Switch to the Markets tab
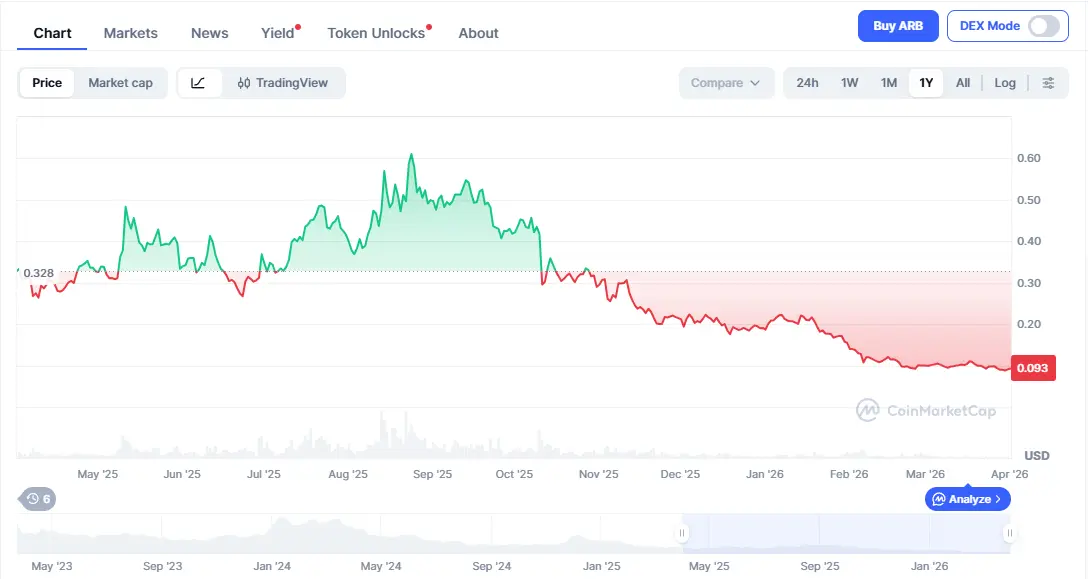Viewport: 1088px width, 579px height. [x=130, y=33]
